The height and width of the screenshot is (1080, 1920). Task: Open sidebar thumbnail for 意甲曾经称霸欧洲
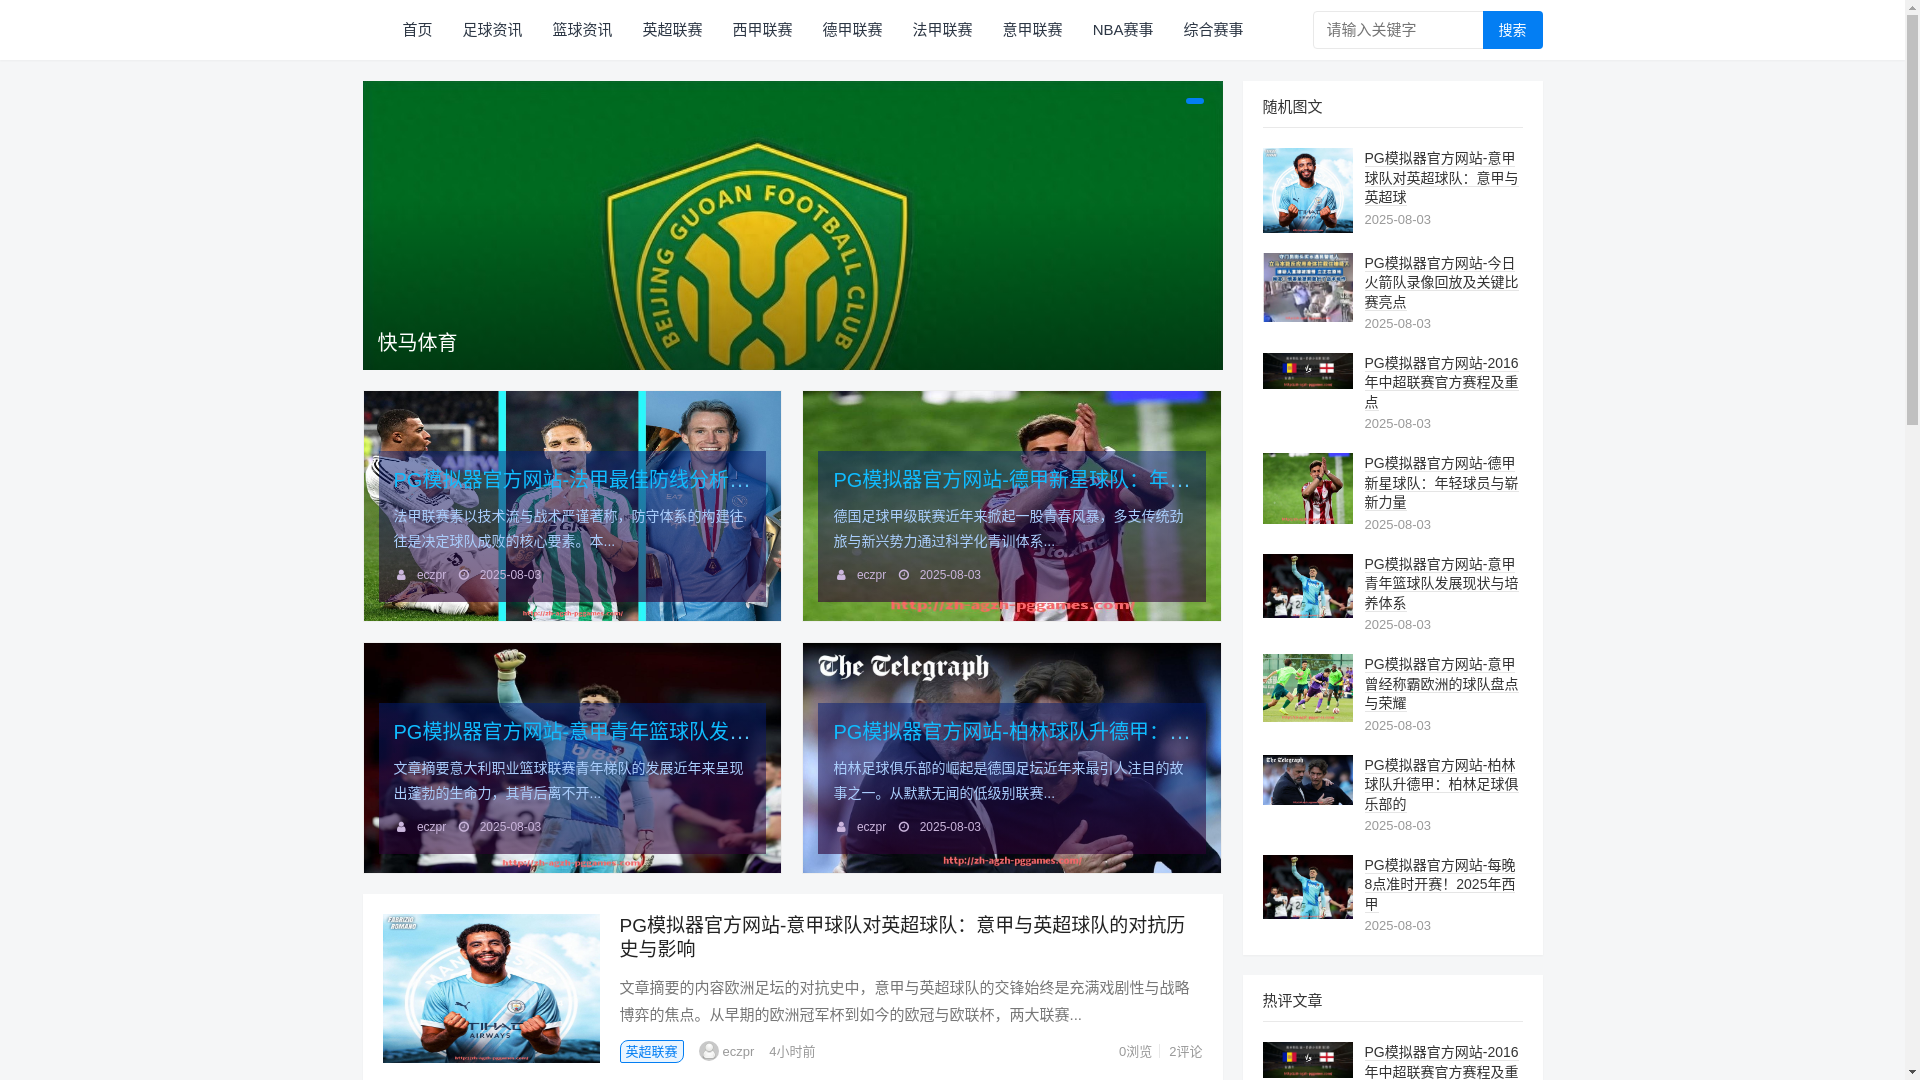[1307, 688]
